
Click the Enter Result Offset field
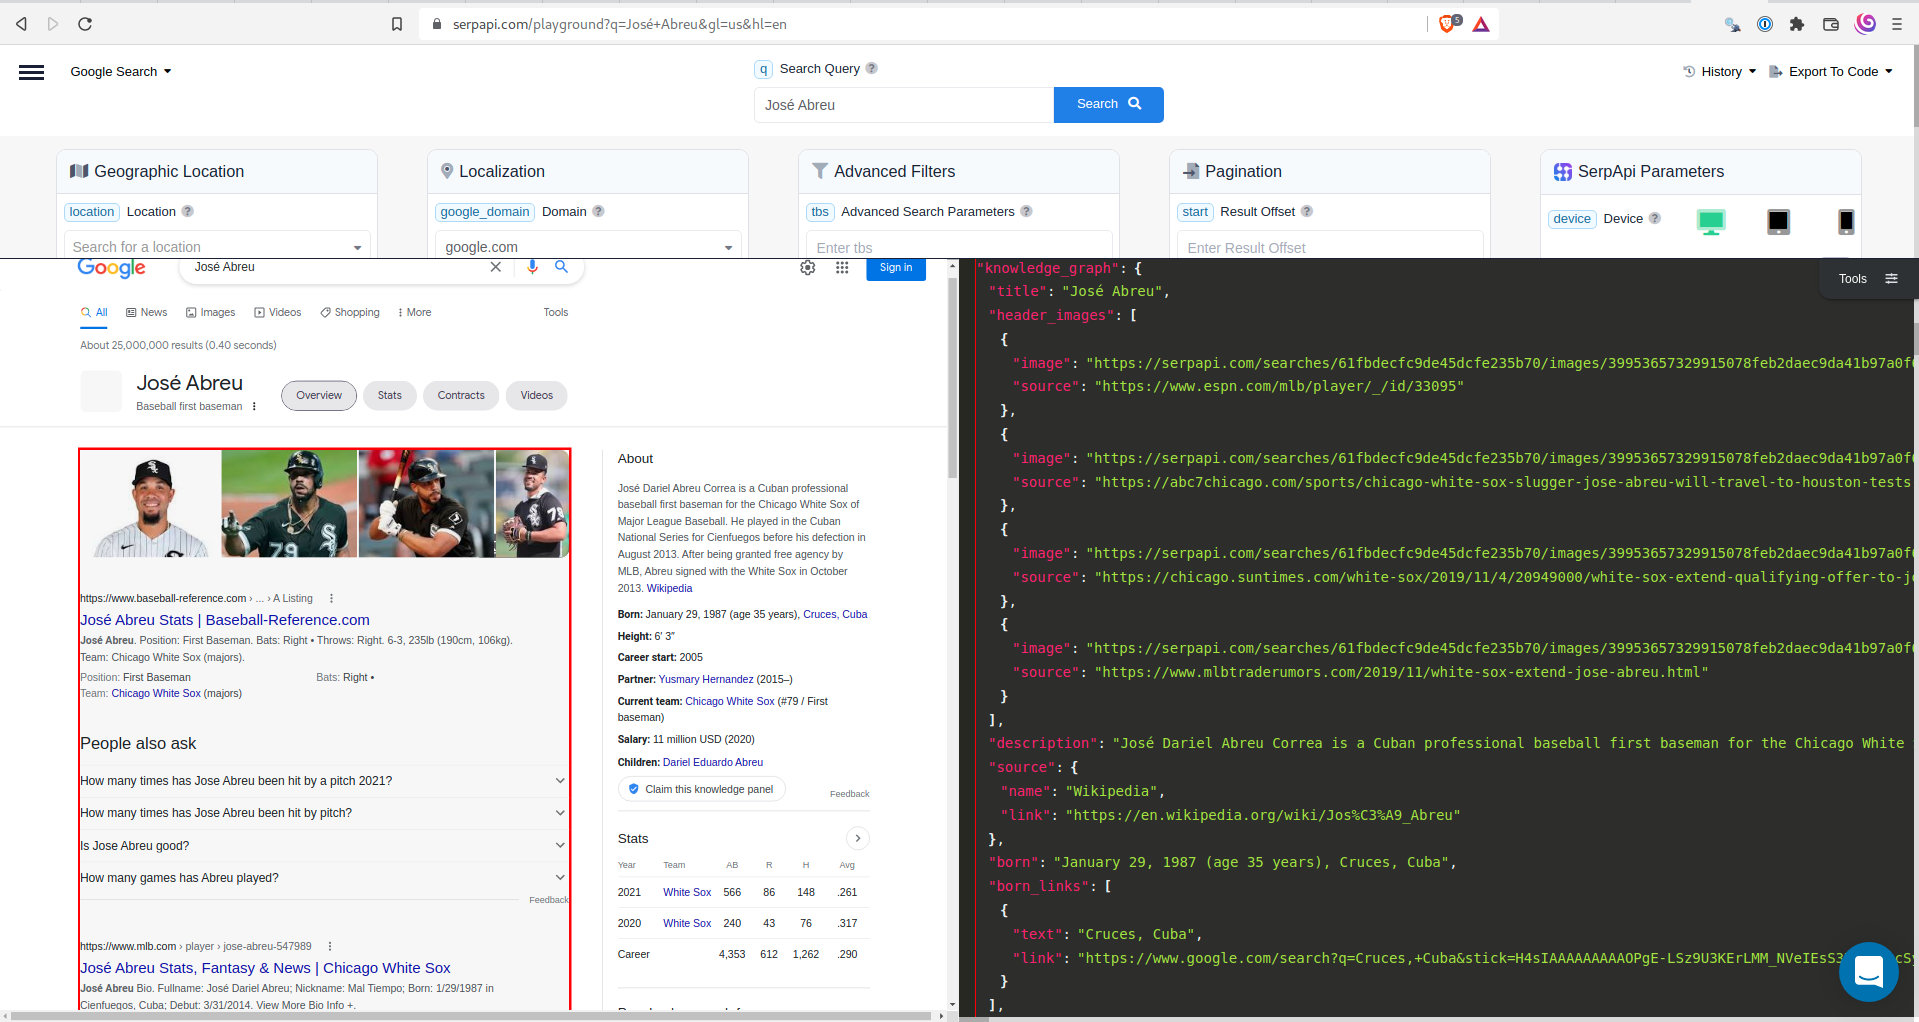1330,247
